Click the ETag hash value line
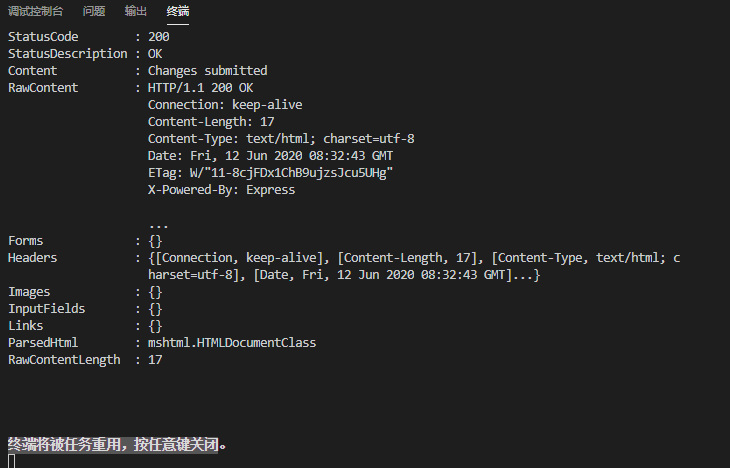 point(270,173)
